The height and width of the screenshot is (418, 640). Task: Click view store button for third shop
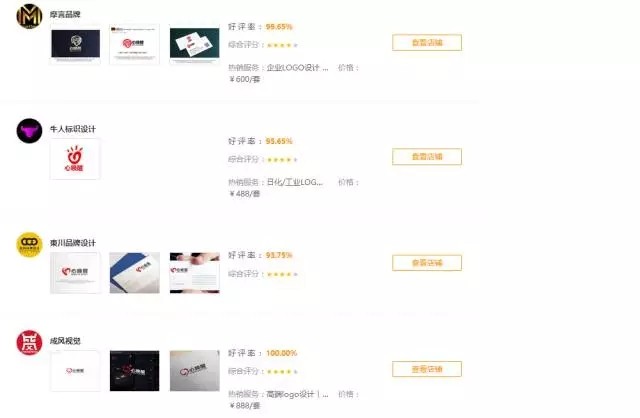427,263
